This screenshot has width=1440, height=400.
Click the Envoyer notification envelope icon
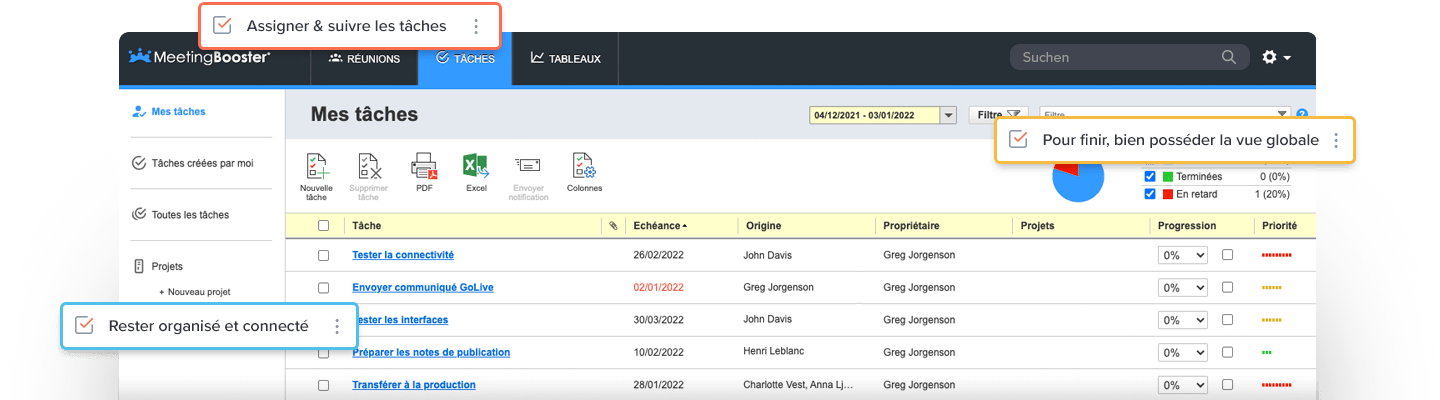[528, 166]
